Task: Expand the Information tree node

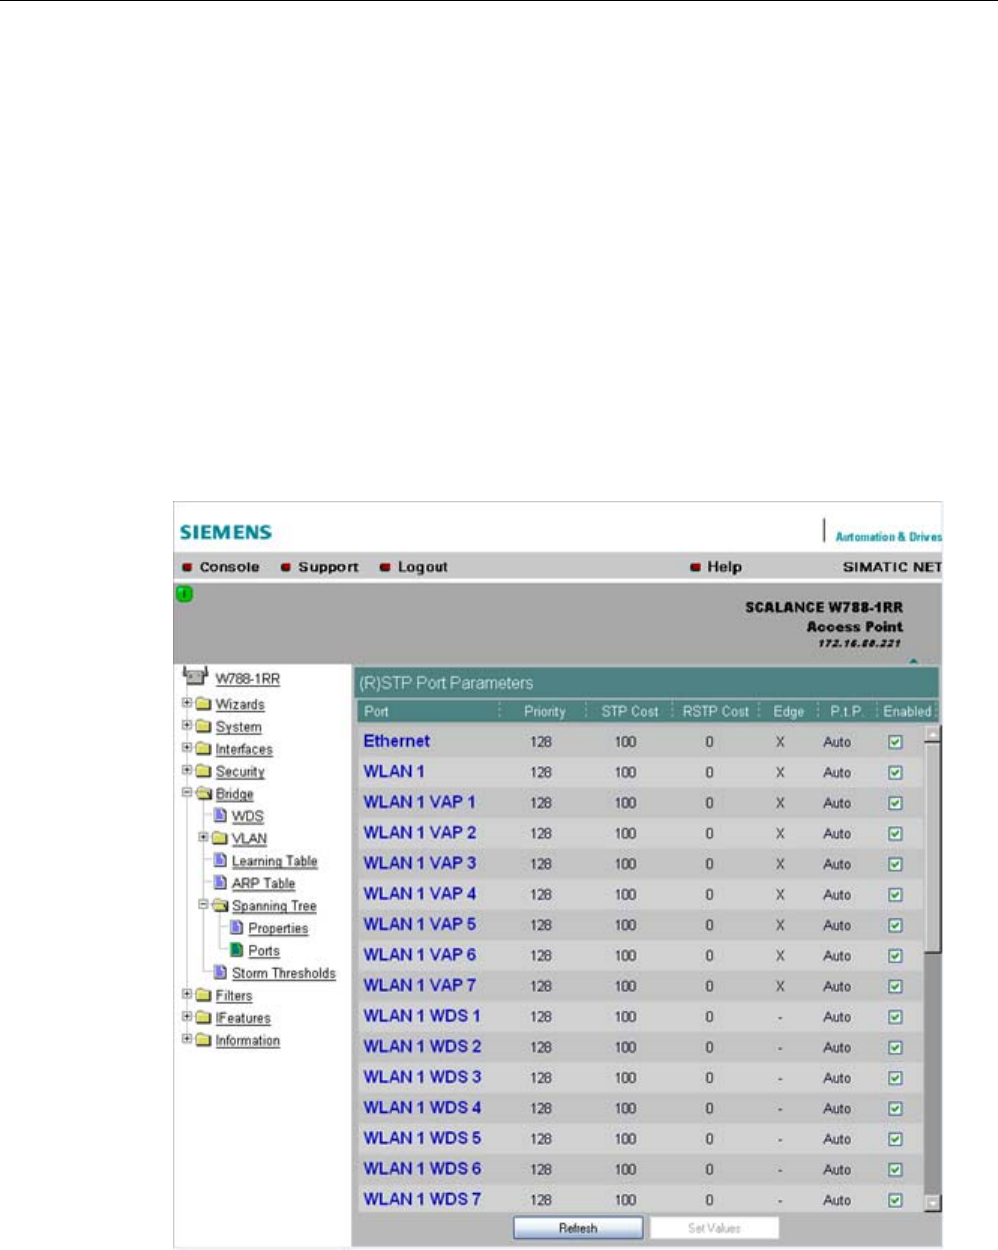Action: coord(187,1040)
